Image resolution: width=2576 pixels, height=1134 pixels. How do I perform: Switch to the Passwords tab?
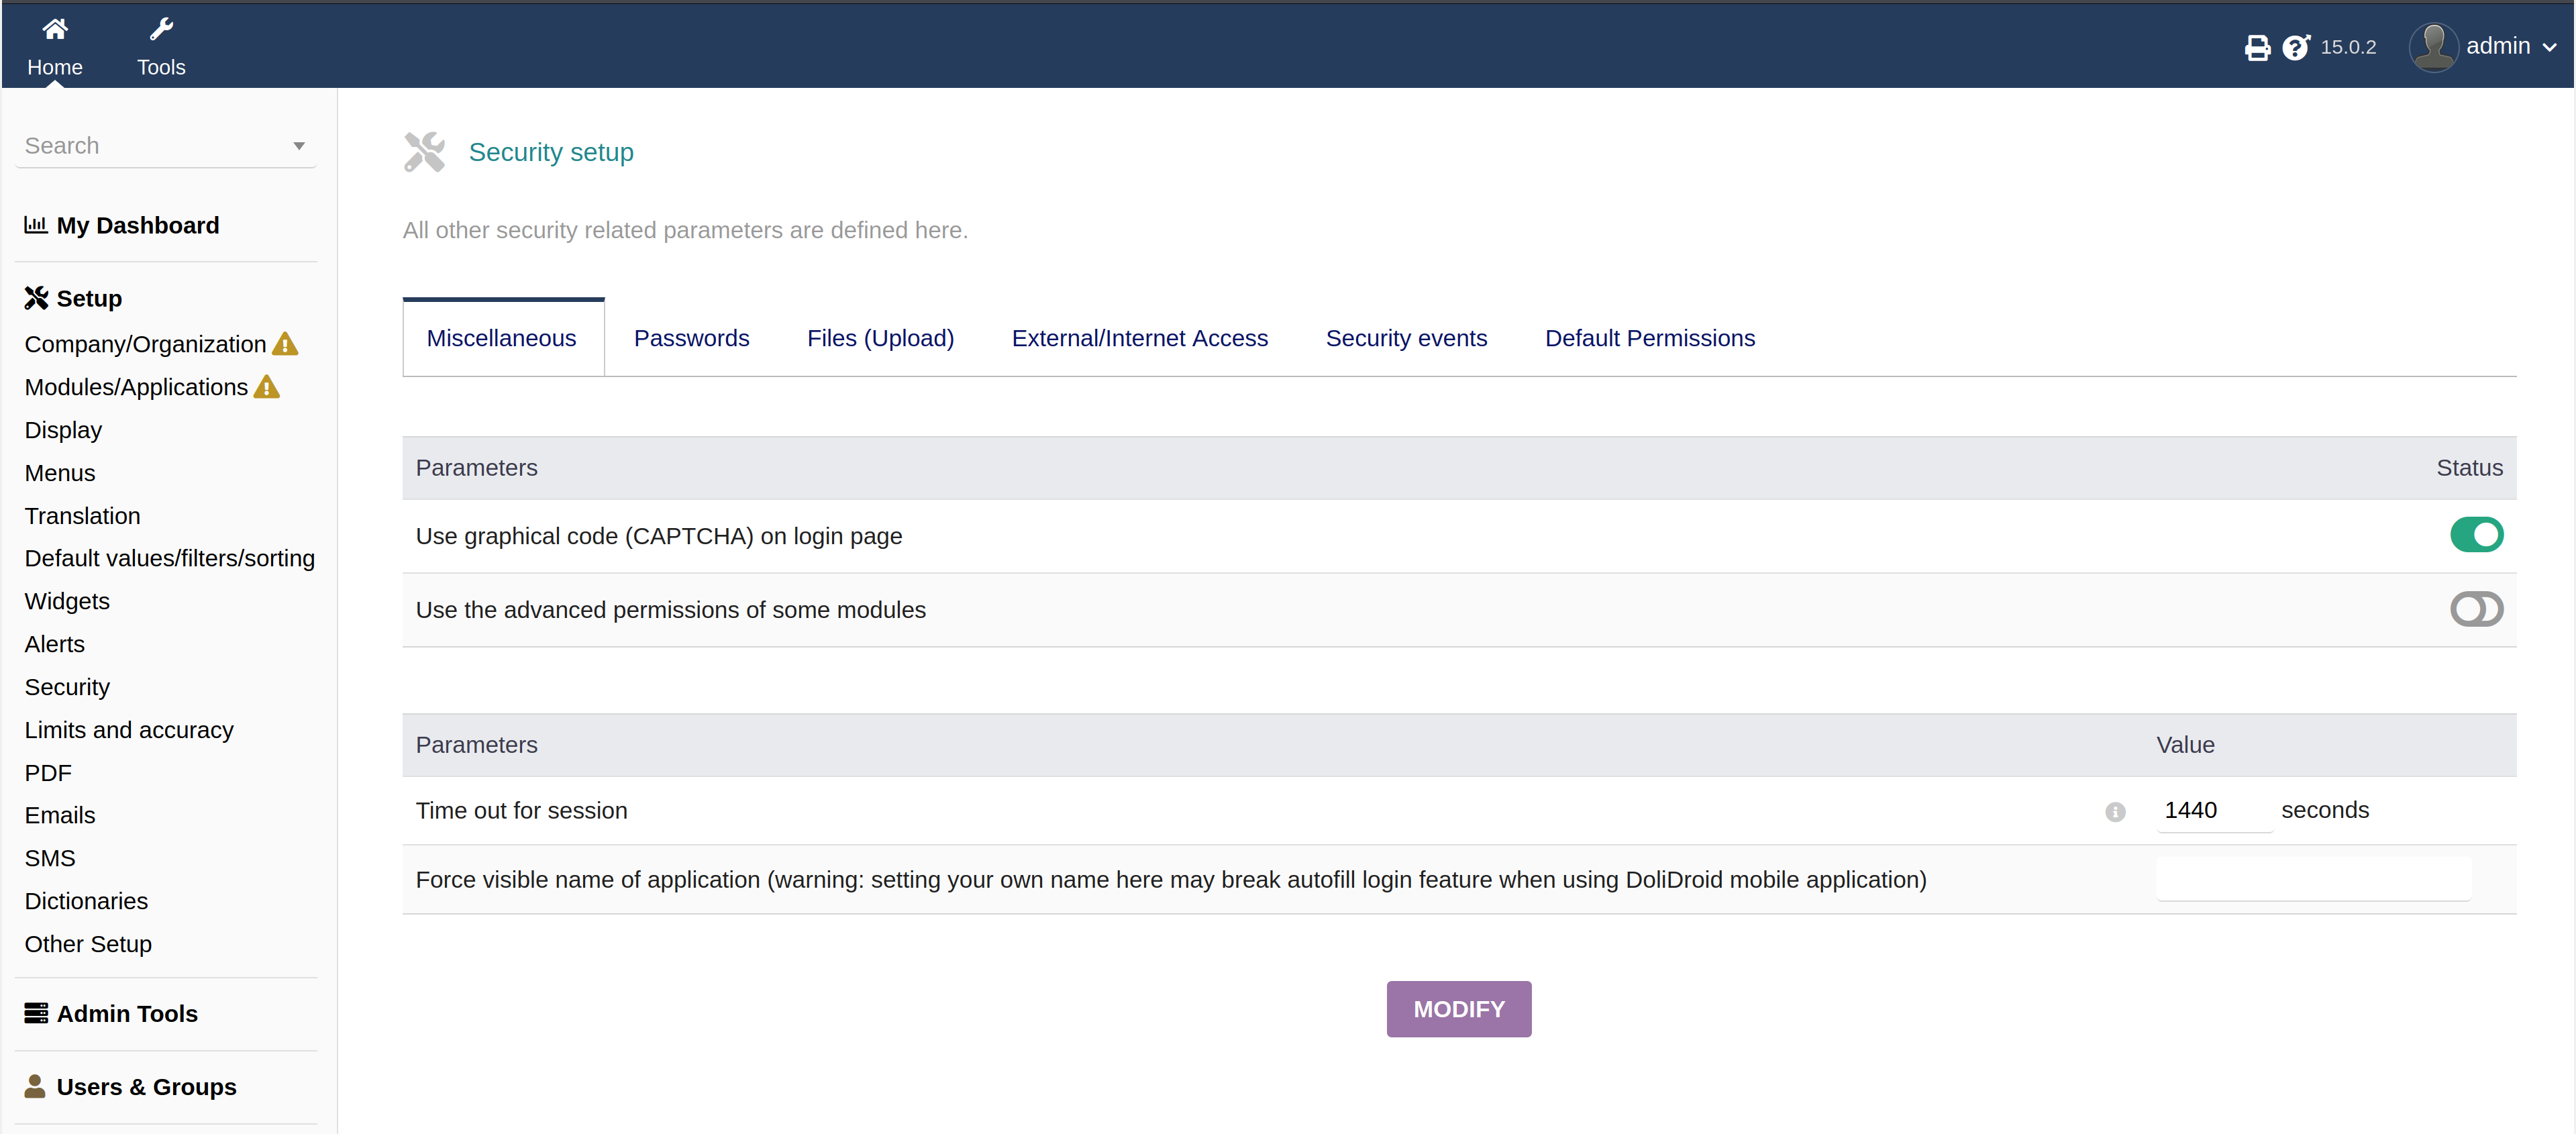click(x=691, y=339)
